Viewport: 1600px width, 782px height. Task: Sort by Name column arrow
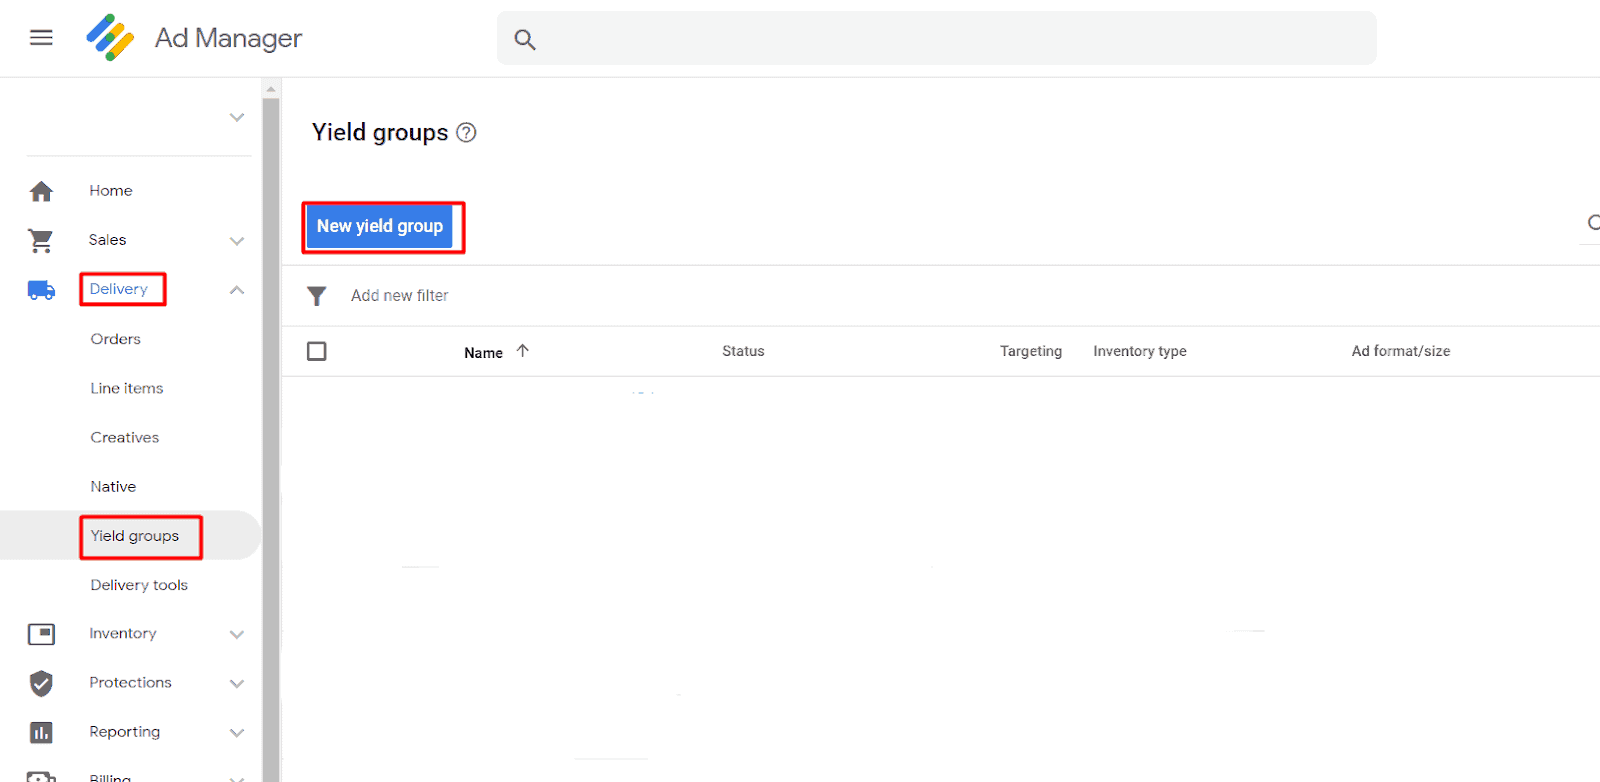coord(522,351)
